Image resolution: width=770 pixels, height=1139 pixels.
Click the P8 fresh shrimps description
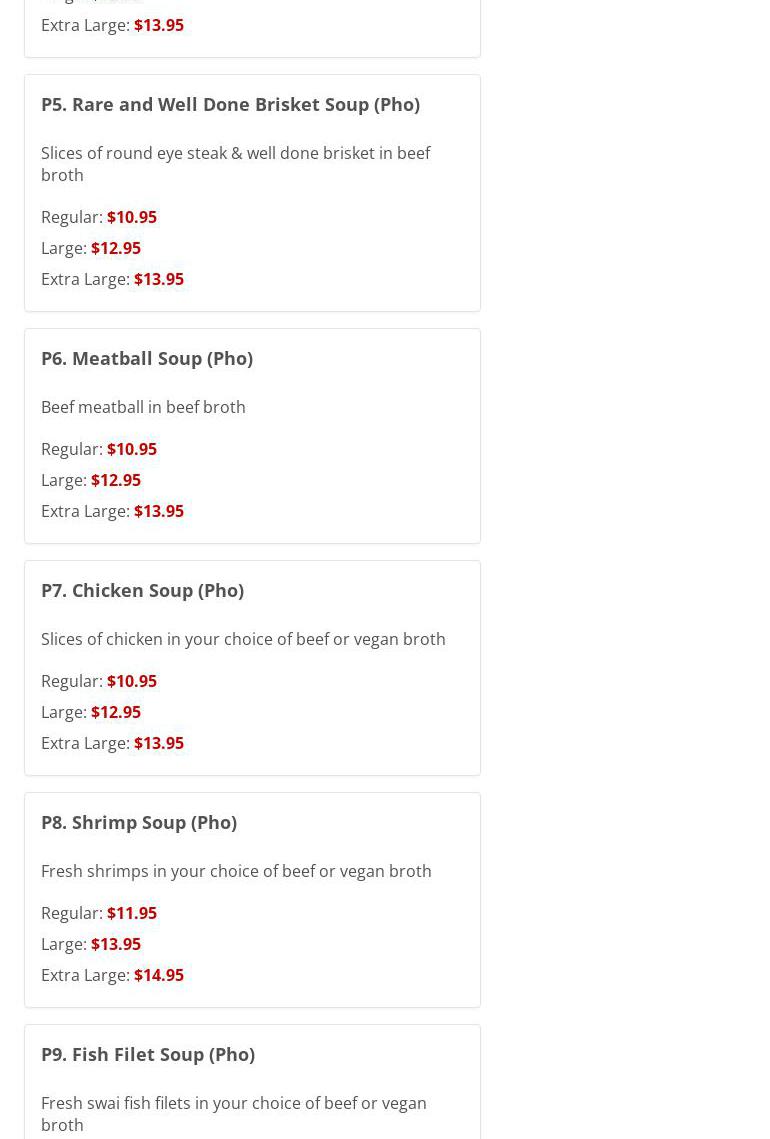[x=236, y=871]
